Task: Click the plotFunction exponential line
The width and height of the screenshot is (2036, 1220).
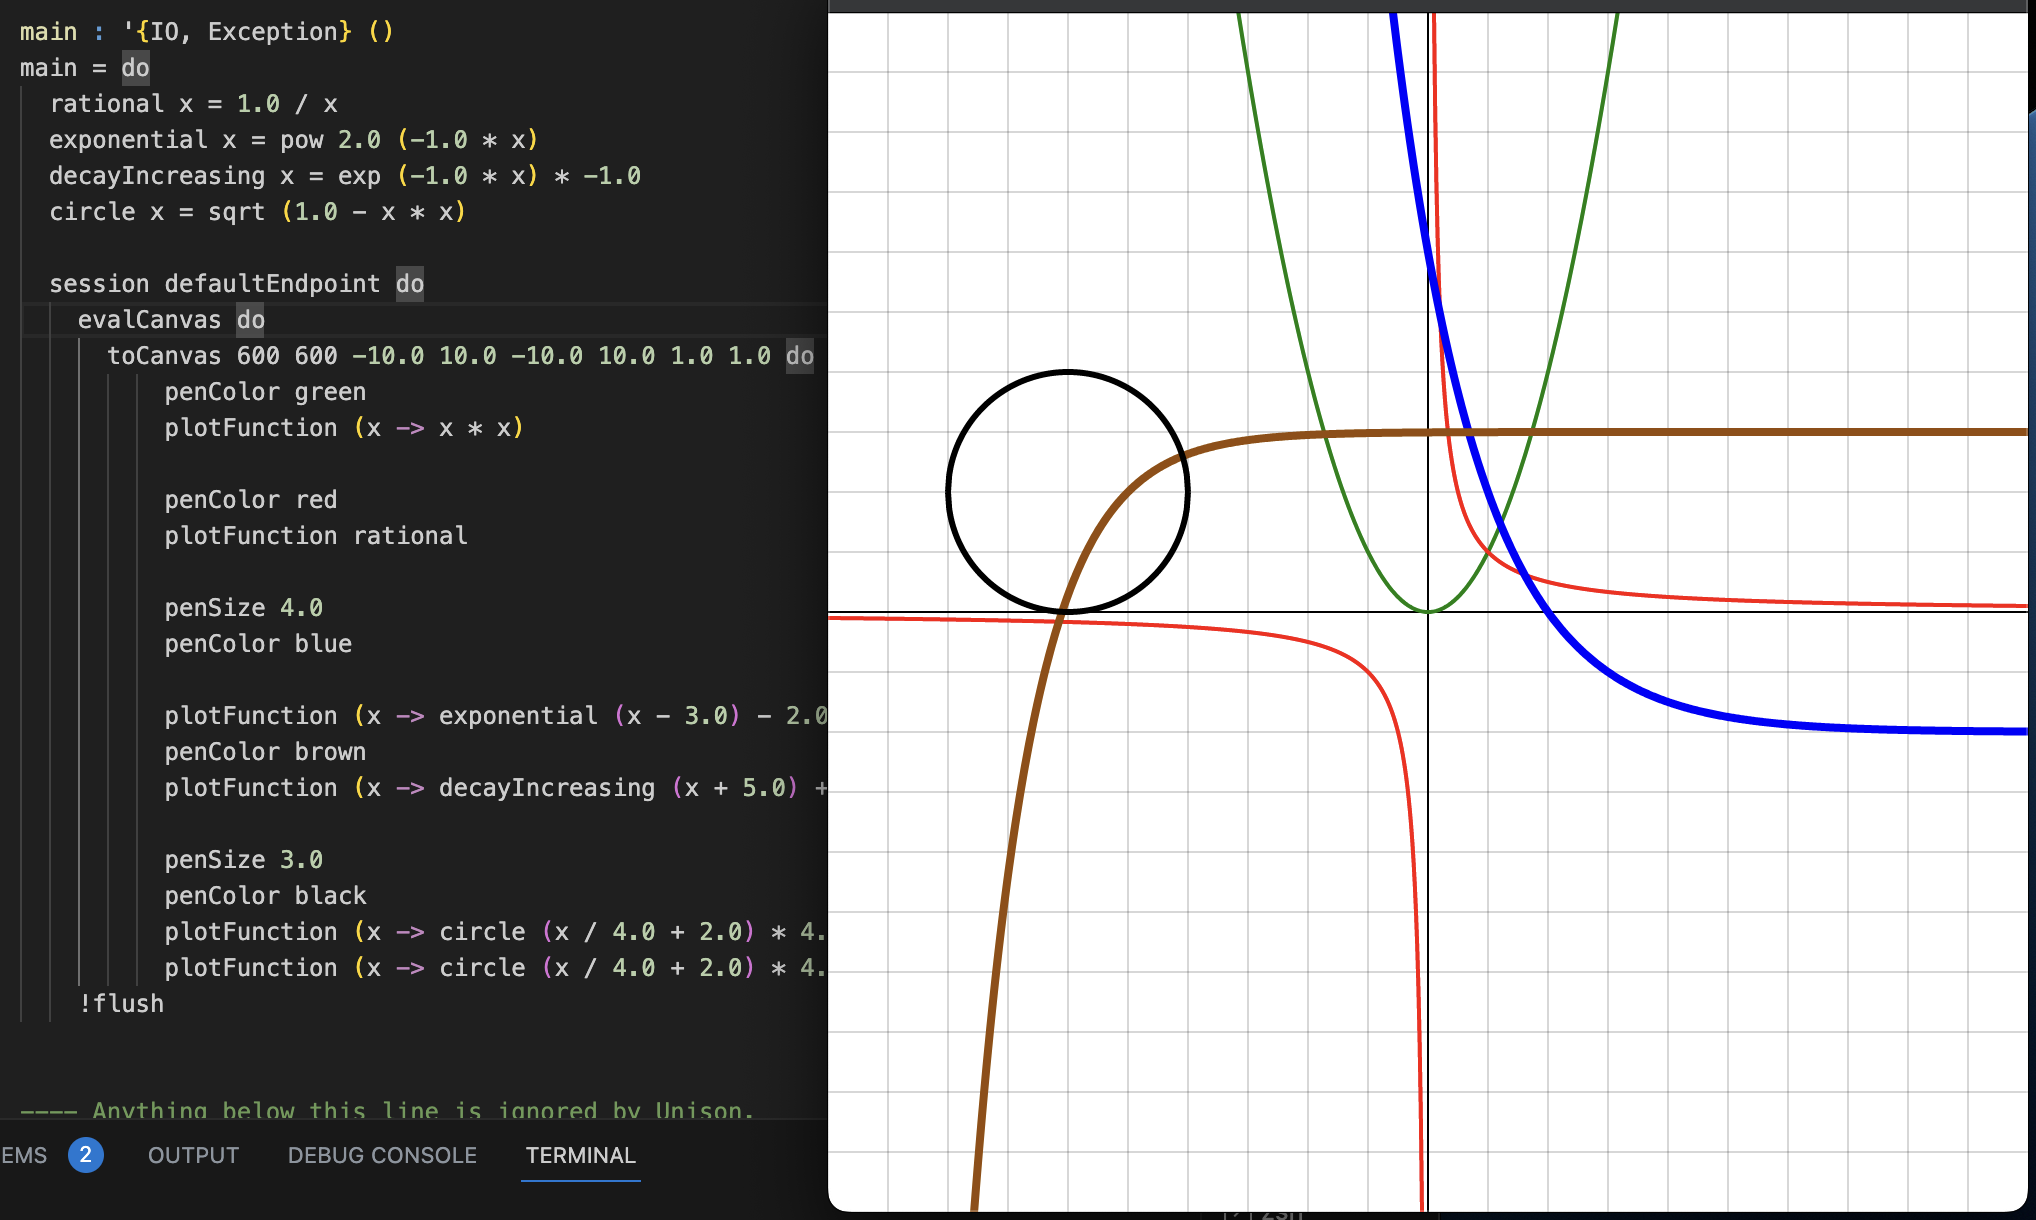Action: (496, 716)
